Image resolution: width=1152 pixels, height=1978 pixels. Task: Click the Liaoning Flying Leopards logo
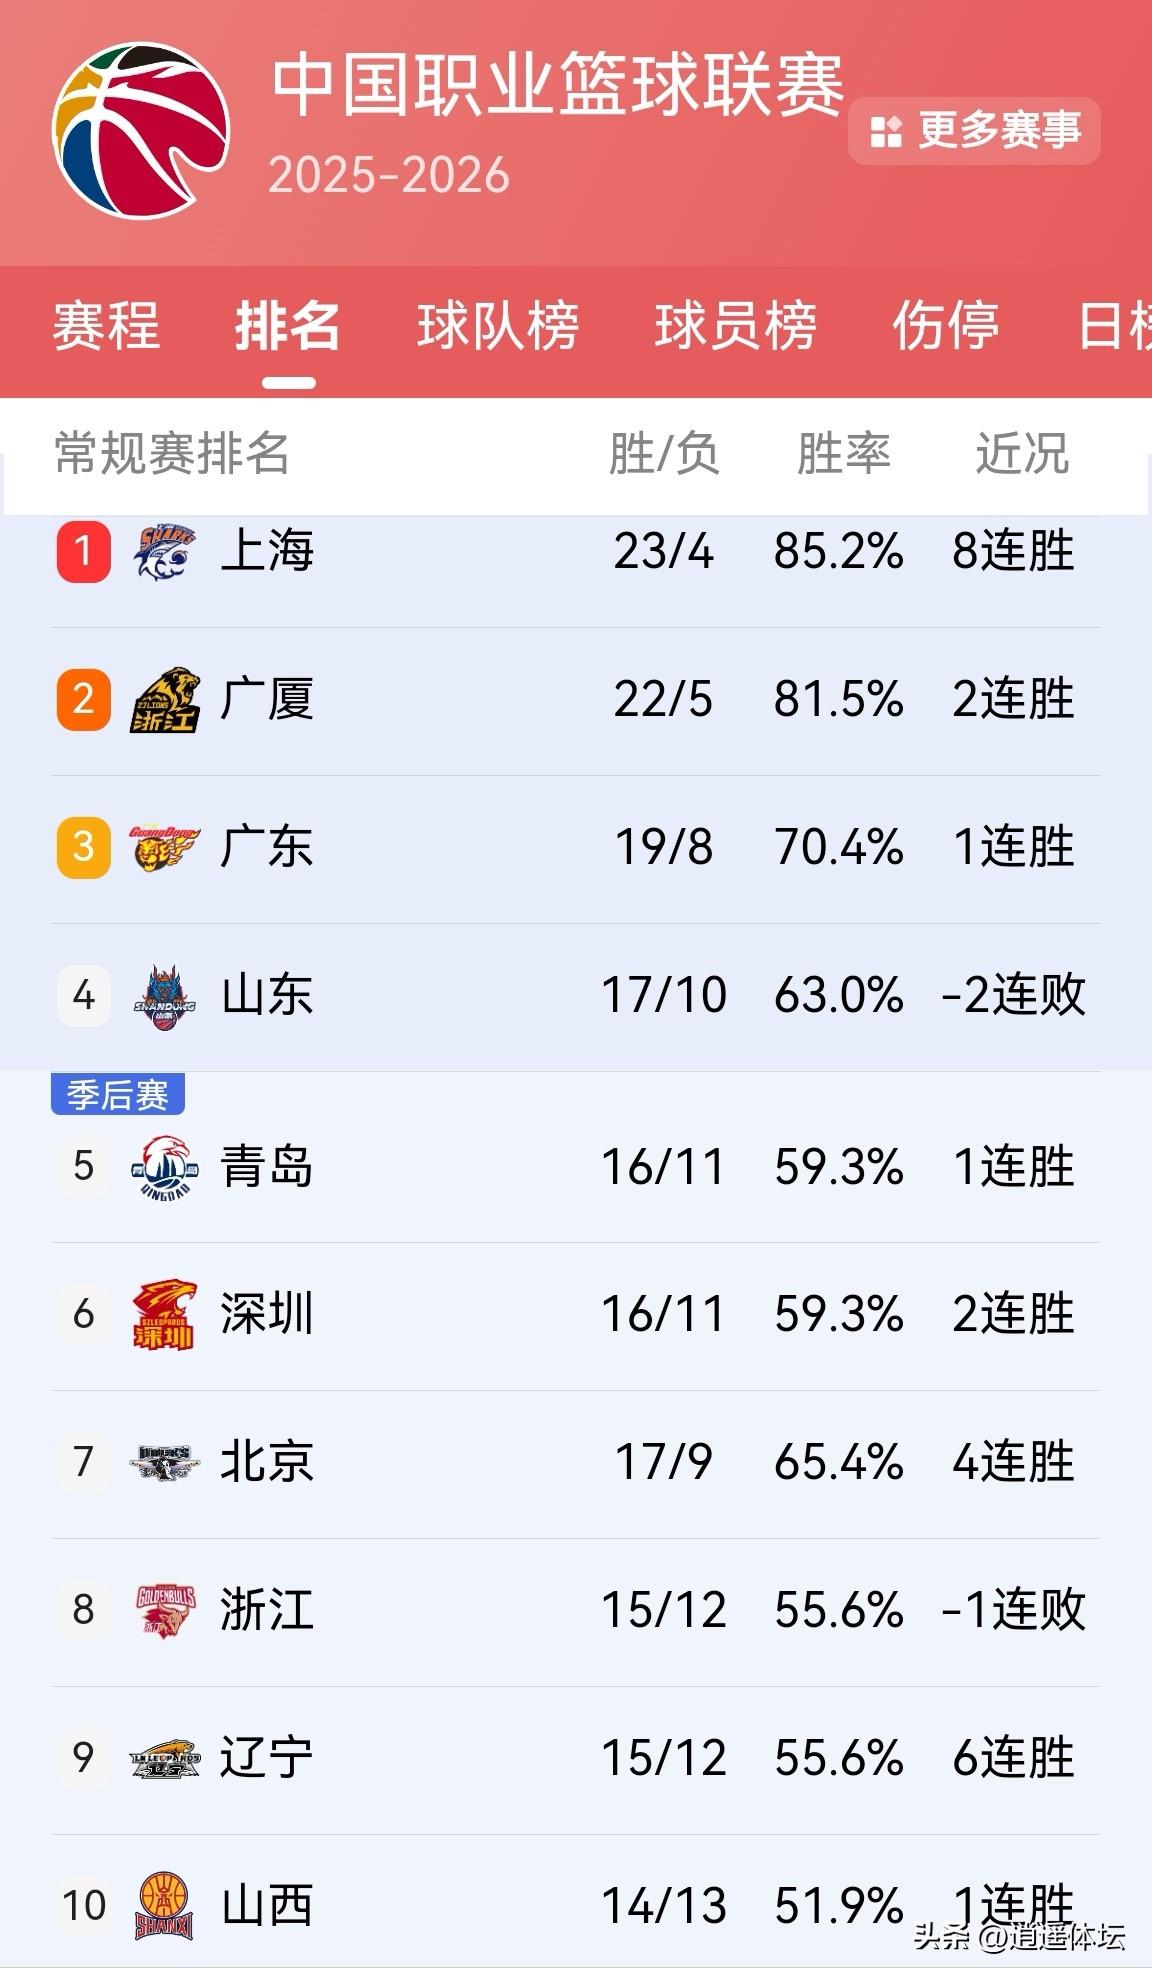tap(163, 1758)
